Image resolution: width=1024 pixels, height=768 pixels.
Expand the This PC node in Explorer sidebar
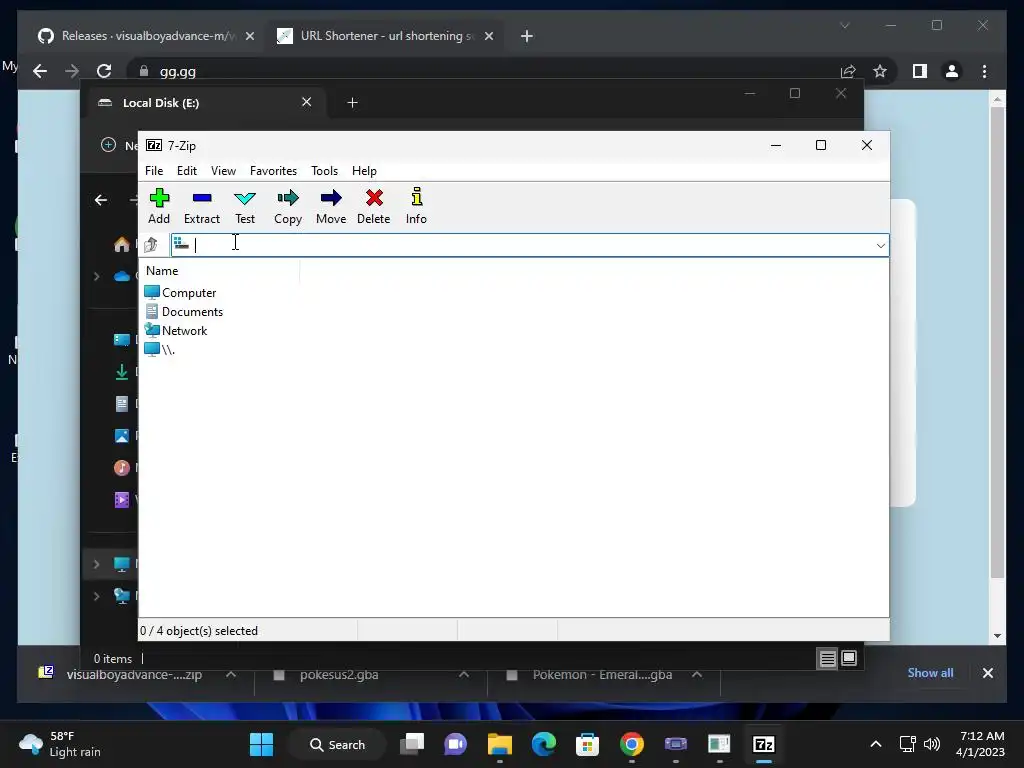[97, 564]
